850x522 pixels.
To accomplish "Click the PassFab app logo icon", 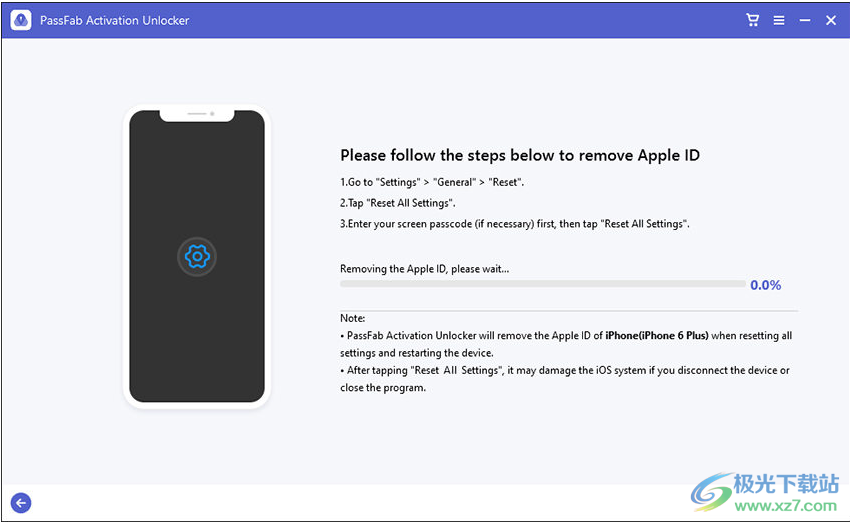I will click(21, 20).
